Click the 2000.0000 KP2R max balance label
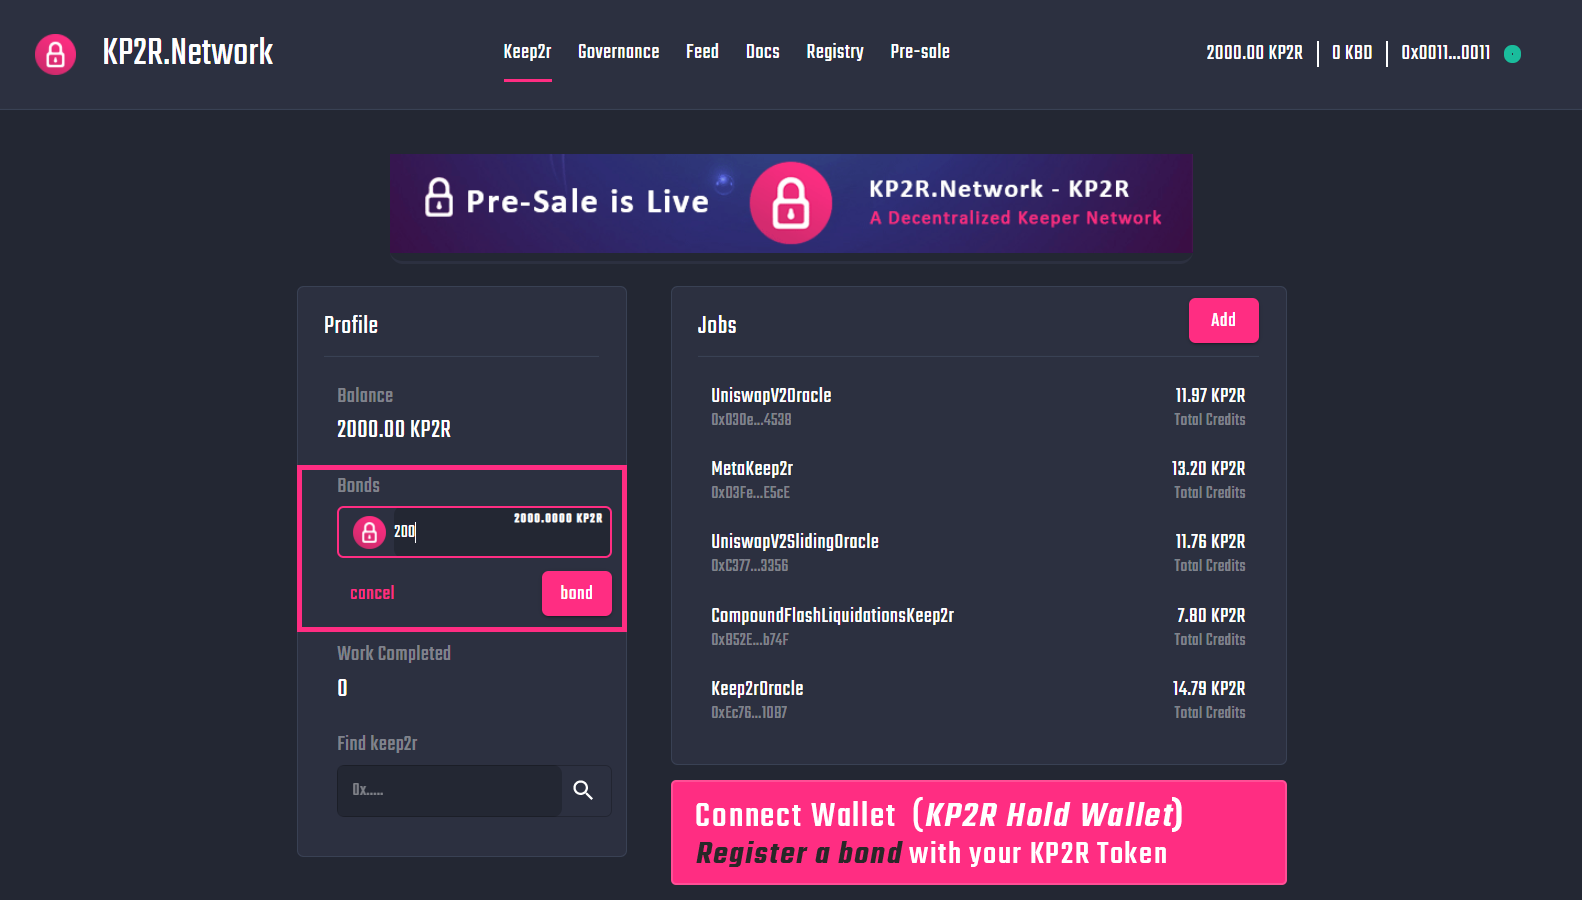Screen dimensions: 1582x900 click(x=558, y=518)
